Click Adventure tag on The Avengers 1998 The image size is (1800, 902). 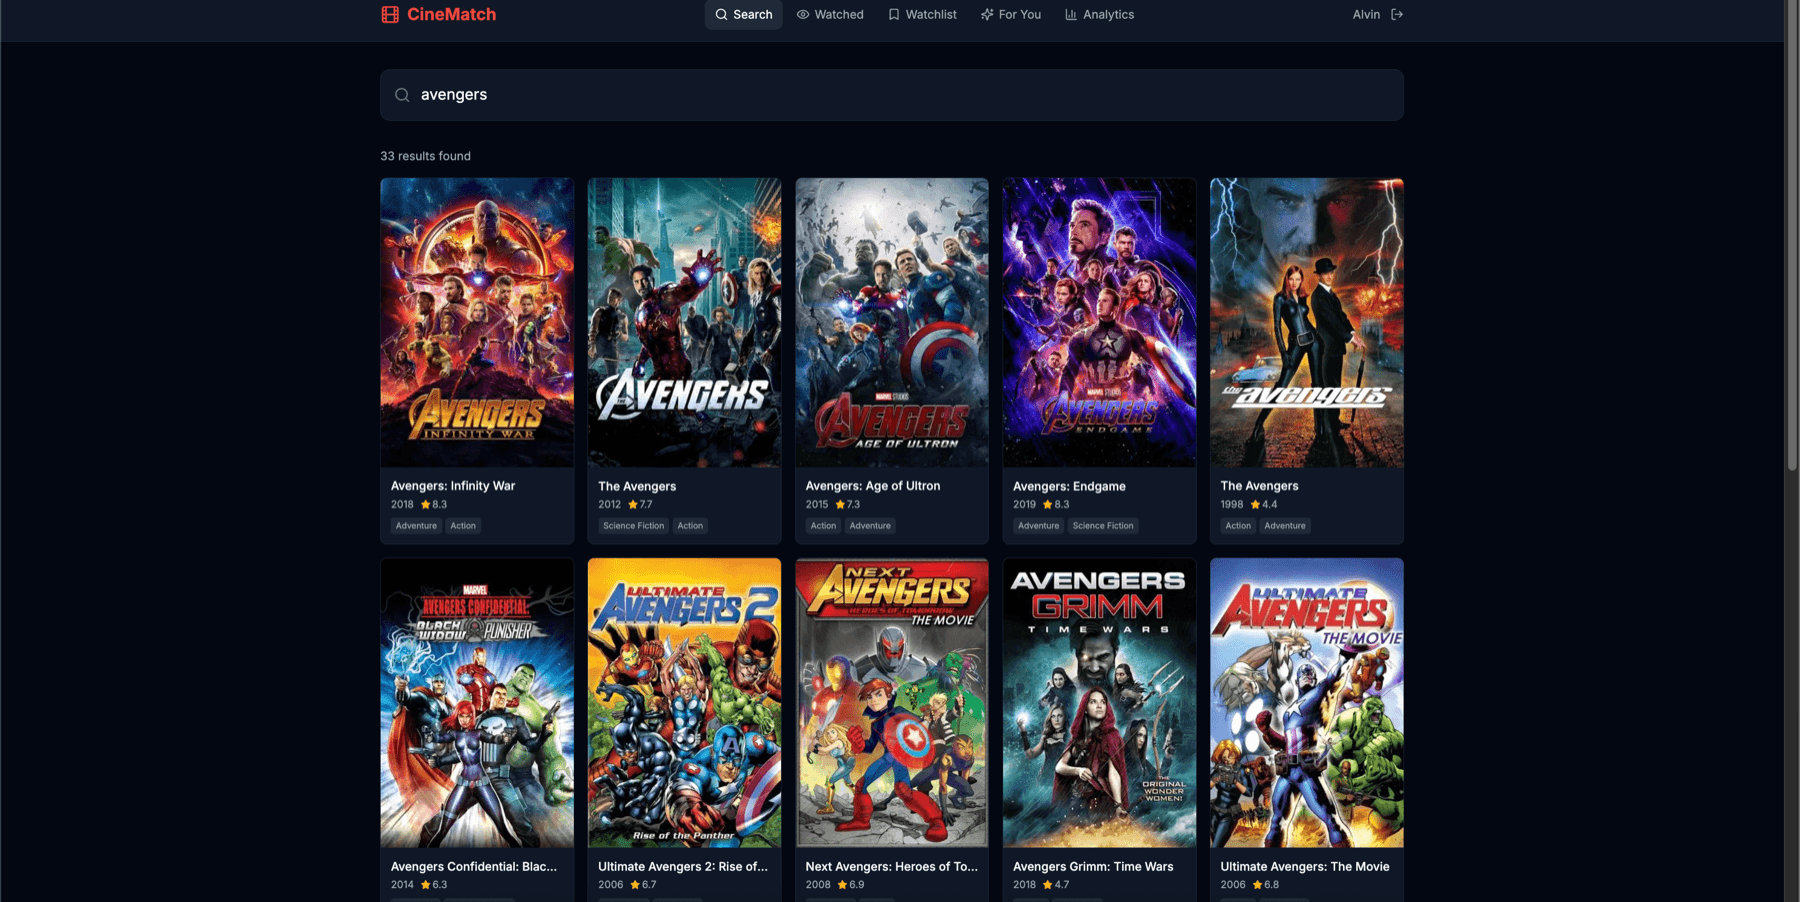(x=1285, y=526)
